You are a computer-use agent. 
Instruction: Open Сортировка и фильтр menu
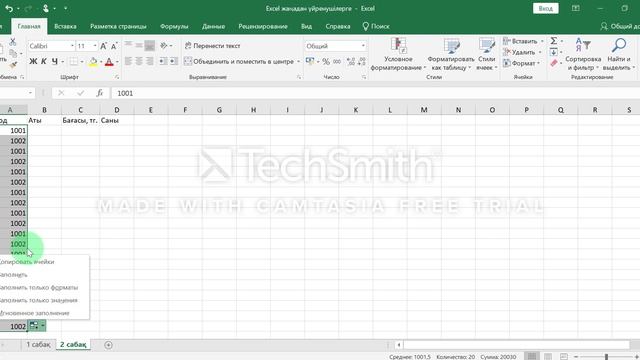[x=583, y=54]
